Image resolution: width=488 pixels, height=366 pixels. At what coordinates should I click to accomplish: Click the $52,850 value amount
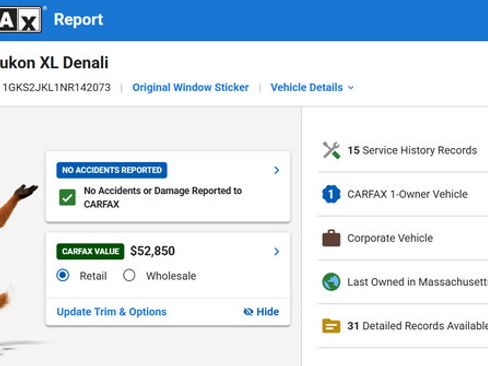click(x=152, y=251)
